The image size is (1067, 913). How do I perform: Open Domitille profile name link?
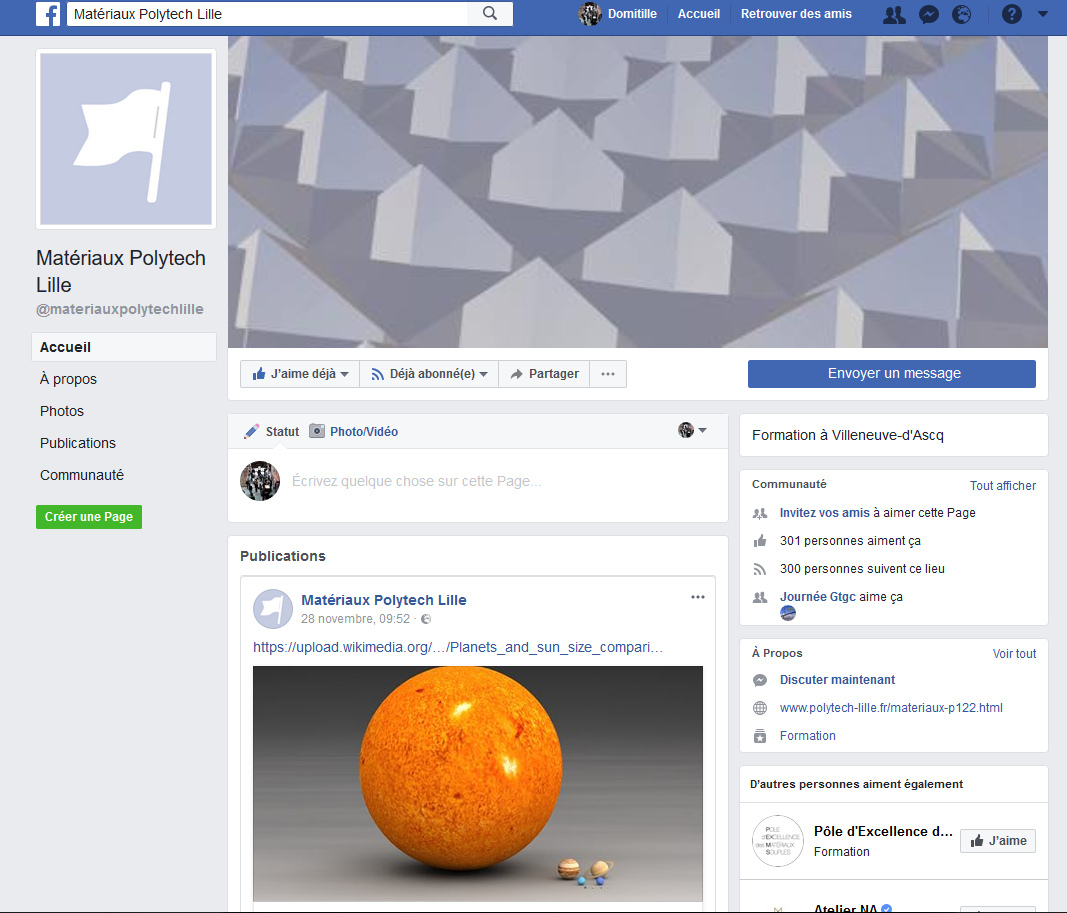[x=632, y=14]
